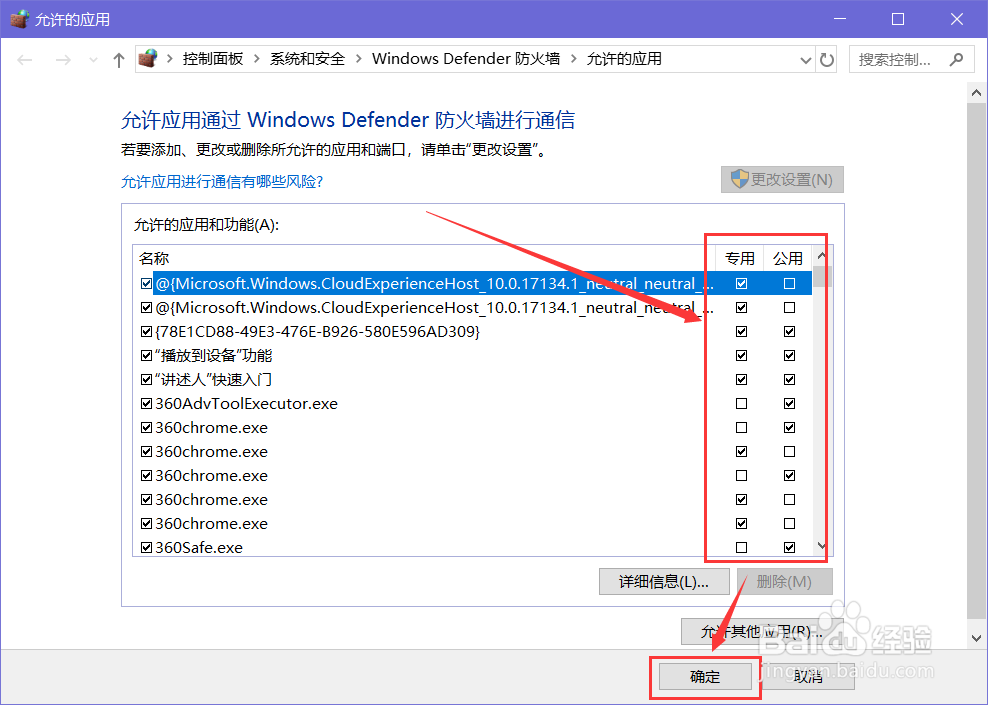988x705 pixels.
Task: Uncheck the {78E1CD88-49E3-476E-B926-580E596AD309} entry checkbox
Action: point(146,331)
